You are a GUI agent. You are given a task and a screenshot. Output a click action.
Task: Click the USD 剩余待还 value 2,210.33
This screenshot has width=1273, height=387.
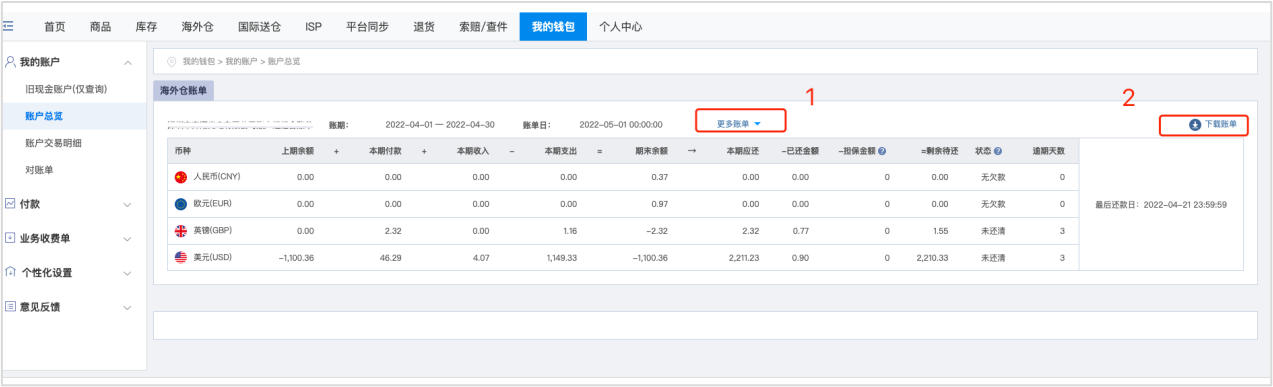point(931,257)
